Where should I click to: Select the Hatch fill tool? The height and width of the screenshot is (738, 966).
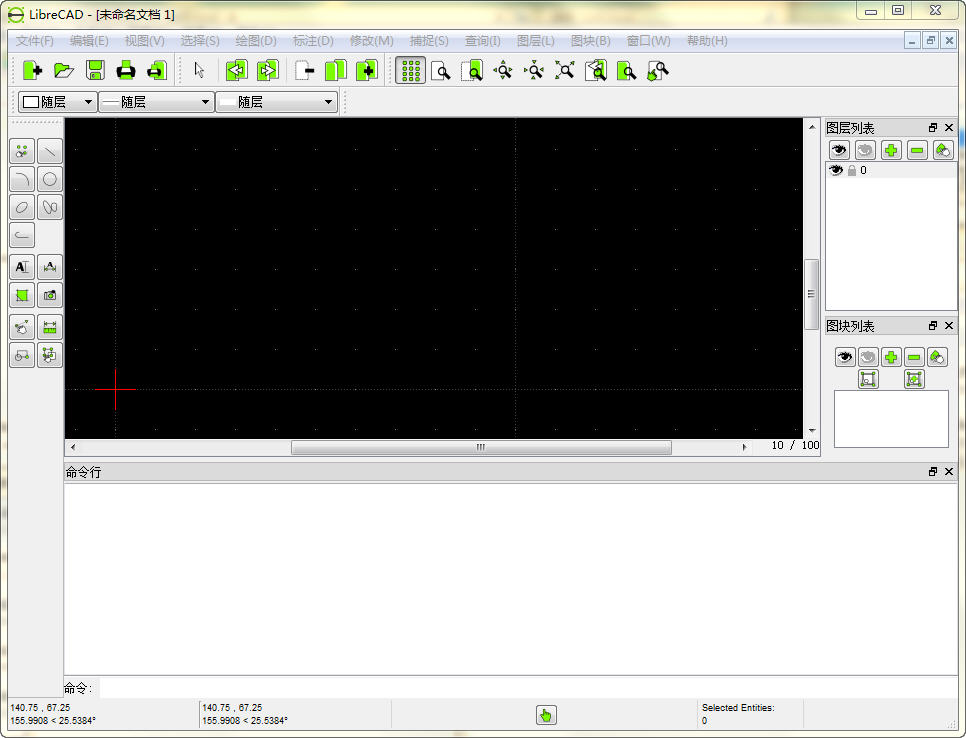(21, 295)
